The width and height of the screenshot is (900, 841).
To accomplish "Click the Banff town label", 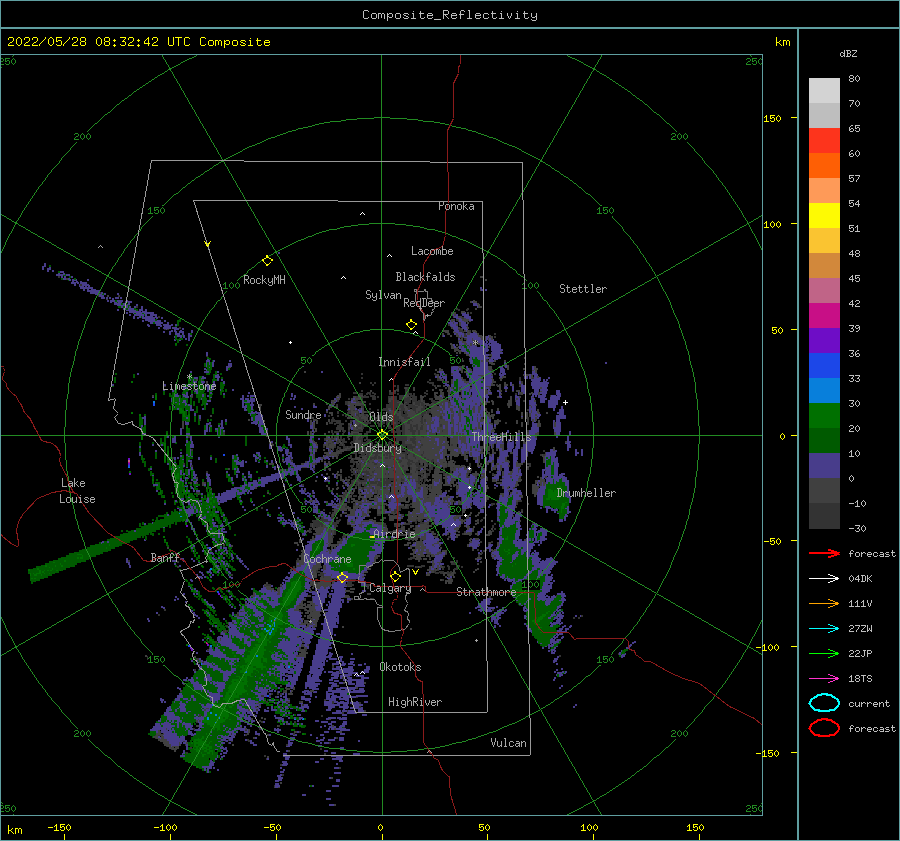I will pos(165,557).
